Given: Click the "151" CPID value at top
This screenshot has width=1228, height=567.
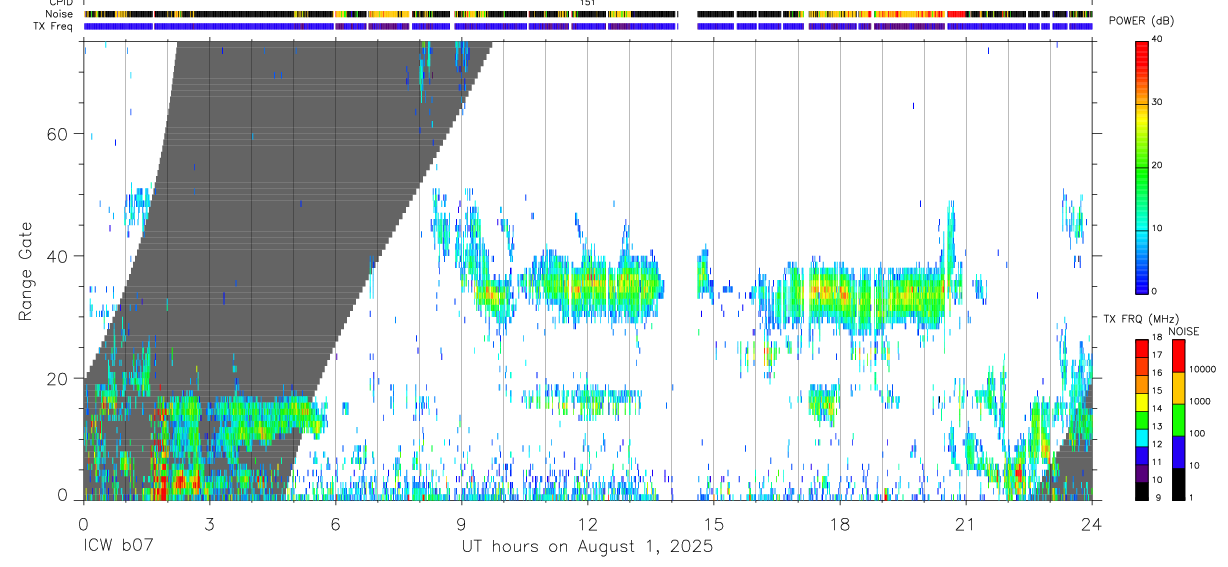Looking at the screenshot, I should pyautogui.click(x=588, y=3).
